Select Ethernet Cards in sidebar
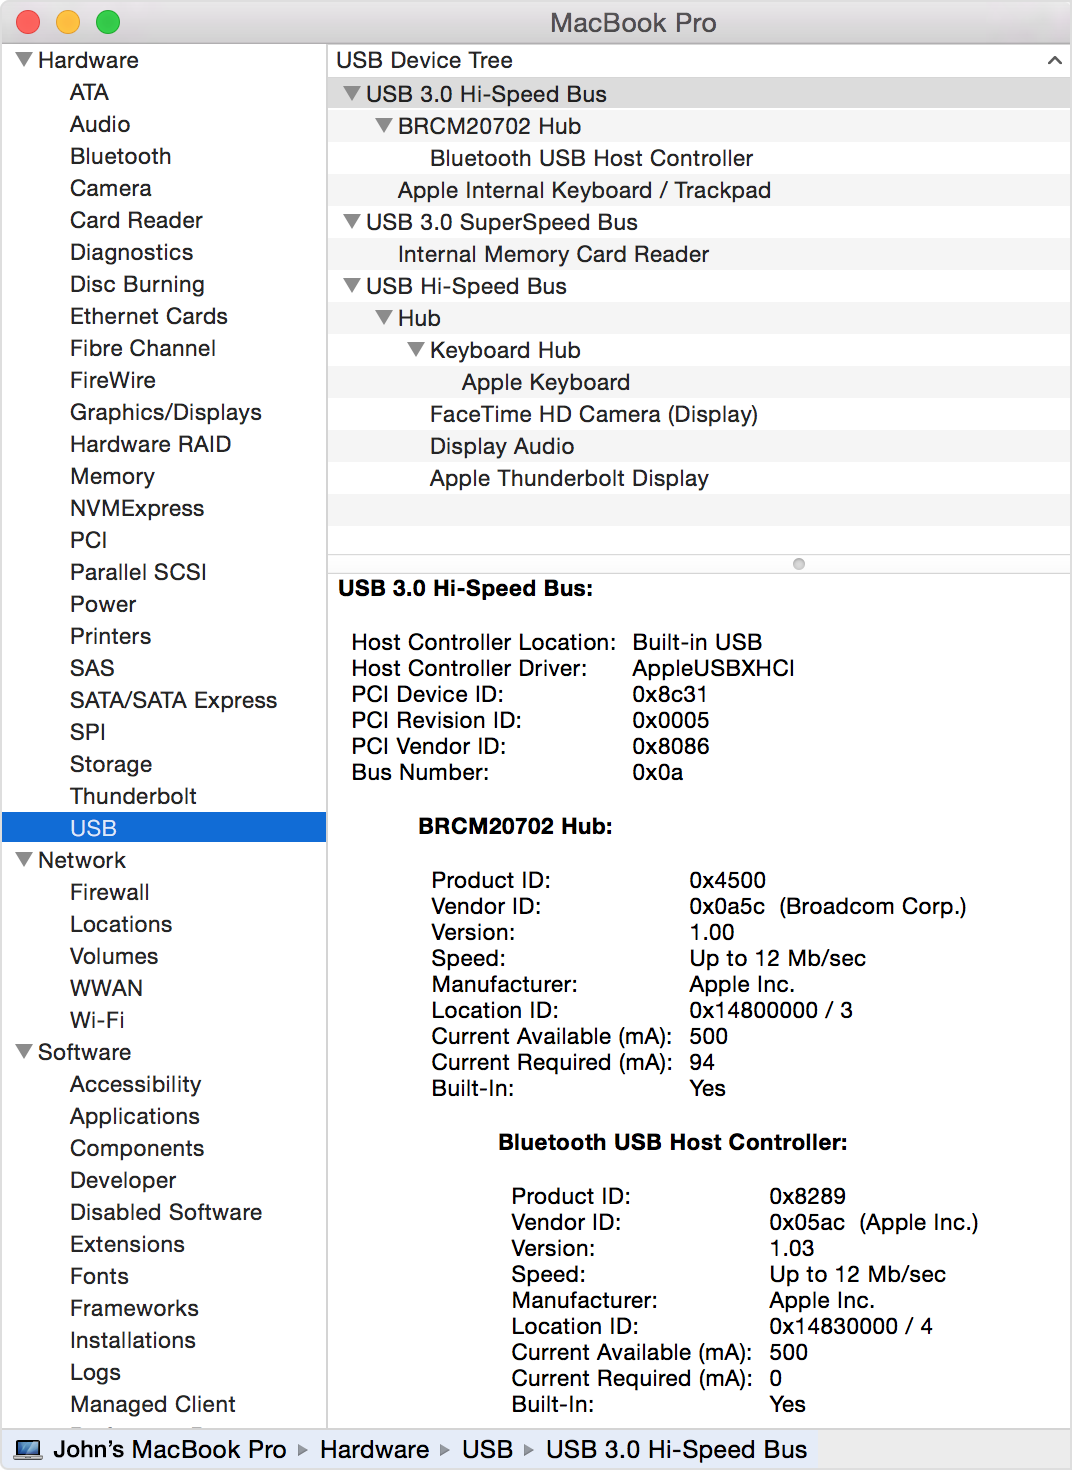The image size is (1072, 1470). (149, 317)
